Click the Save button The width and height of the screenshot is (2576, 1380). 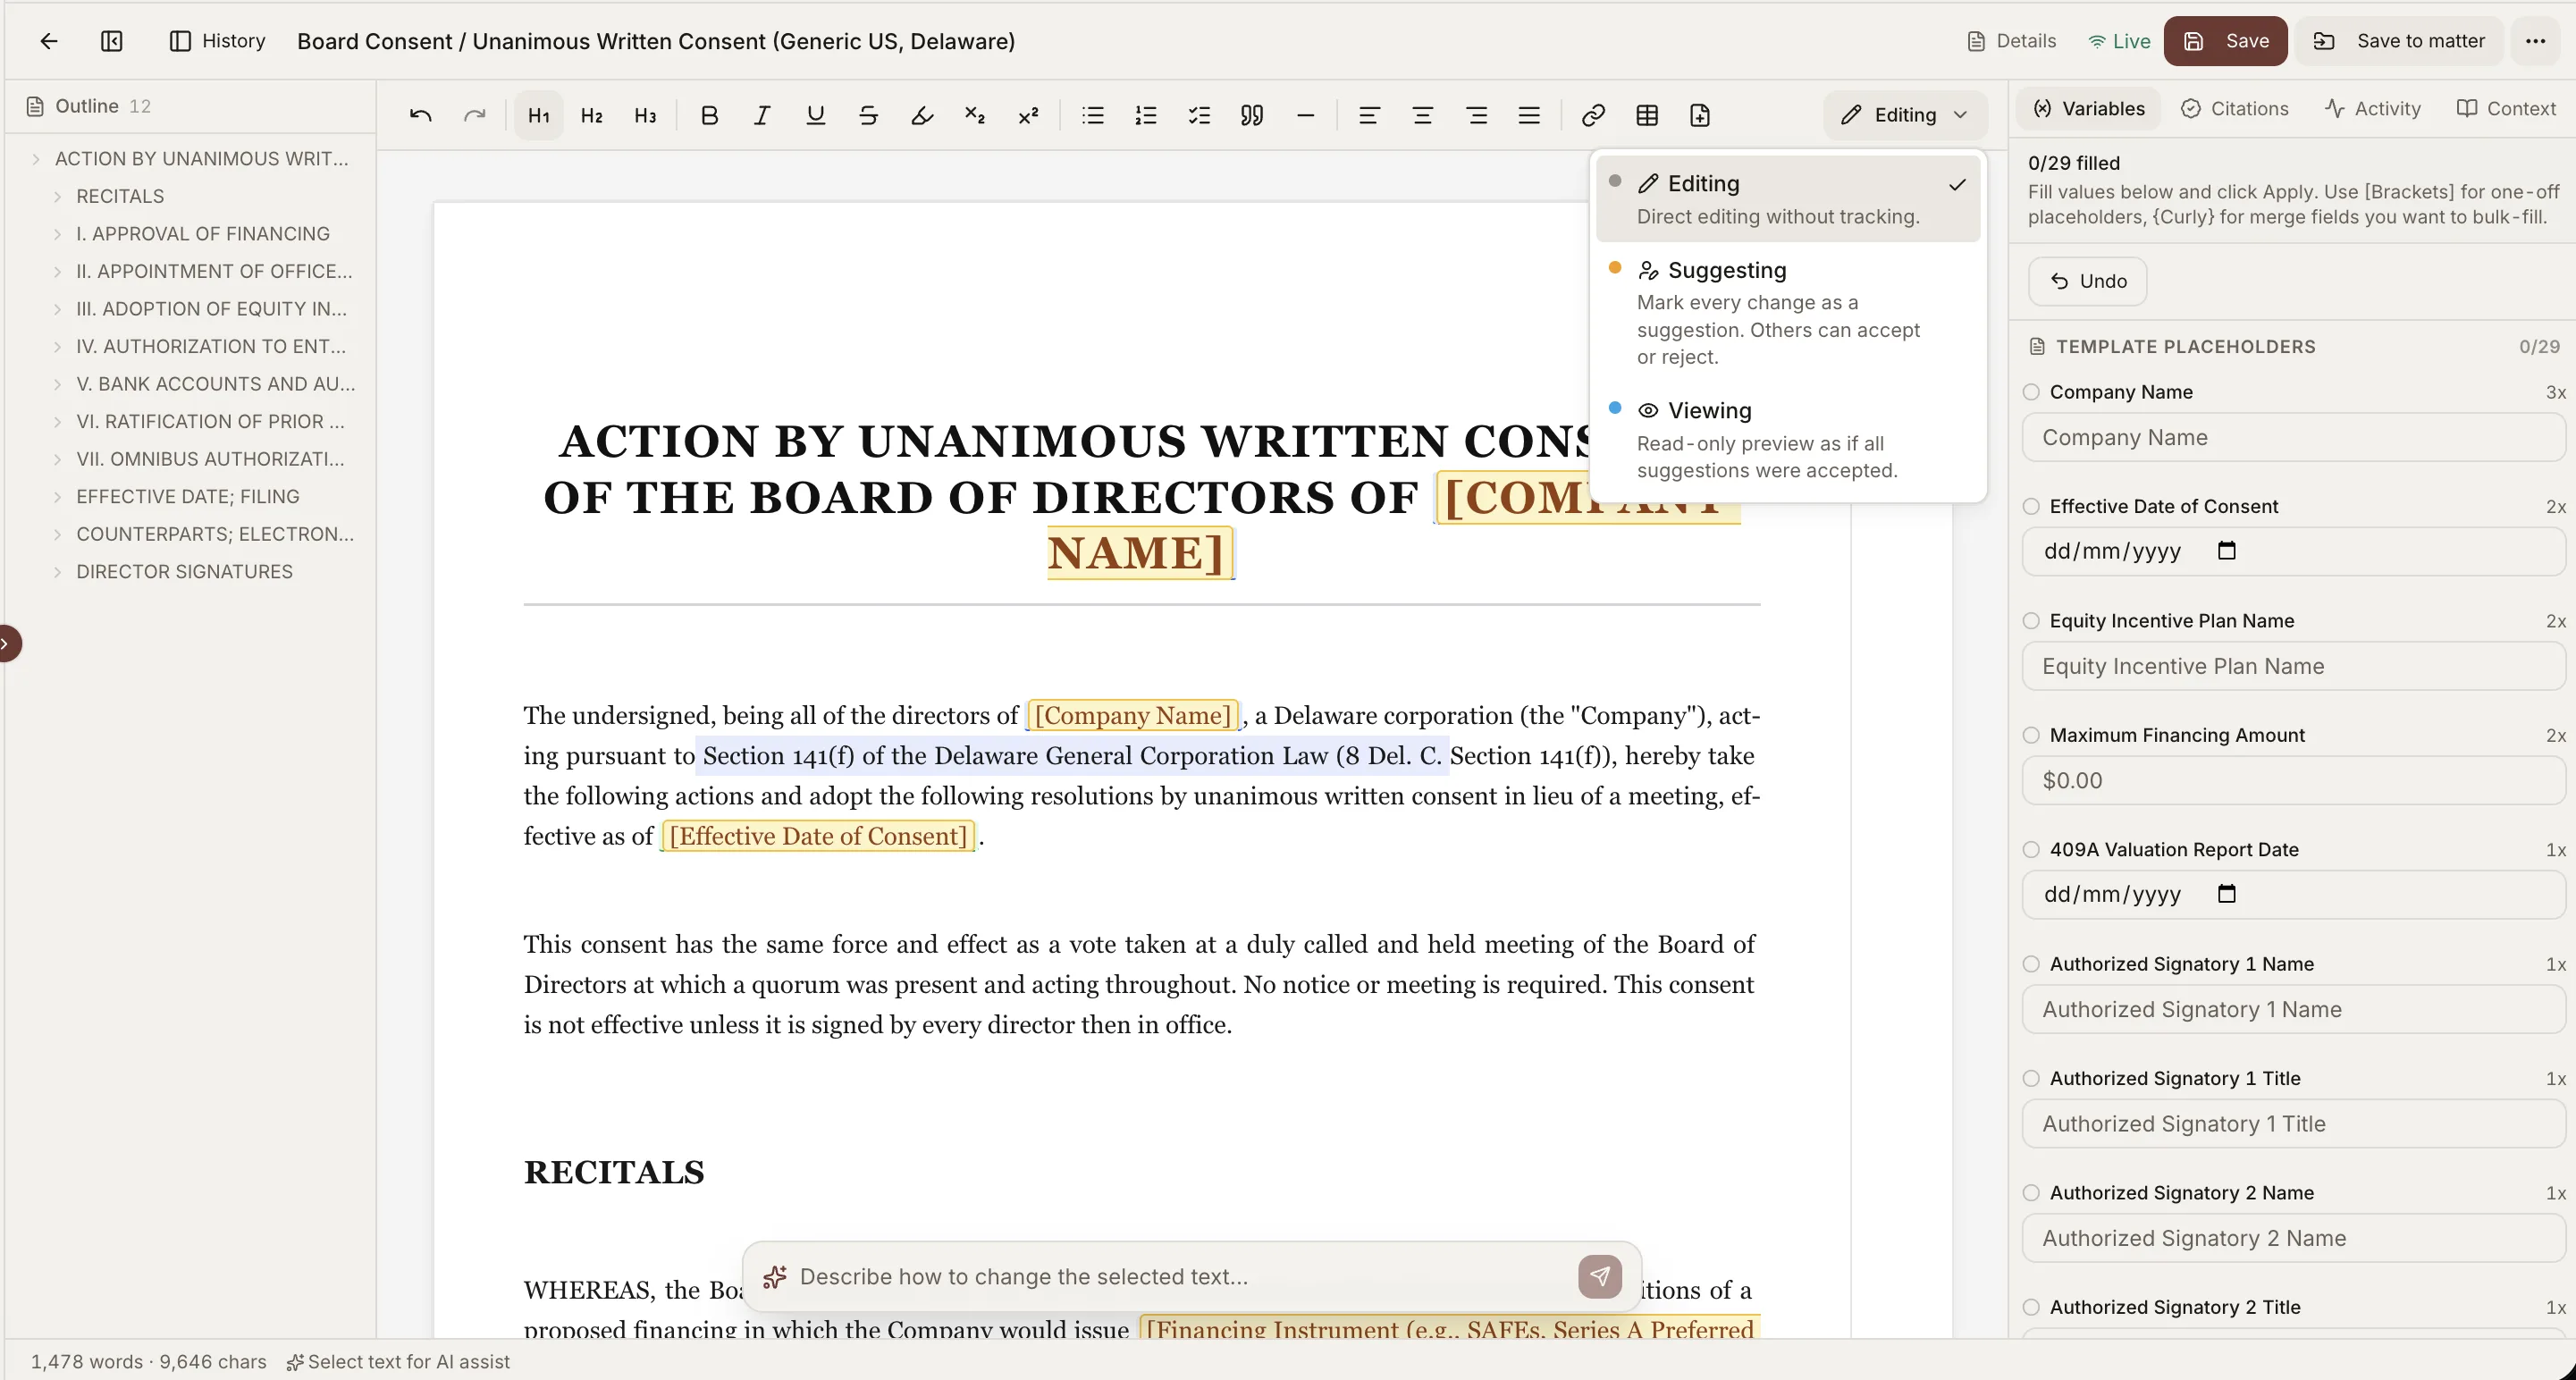2225,41
